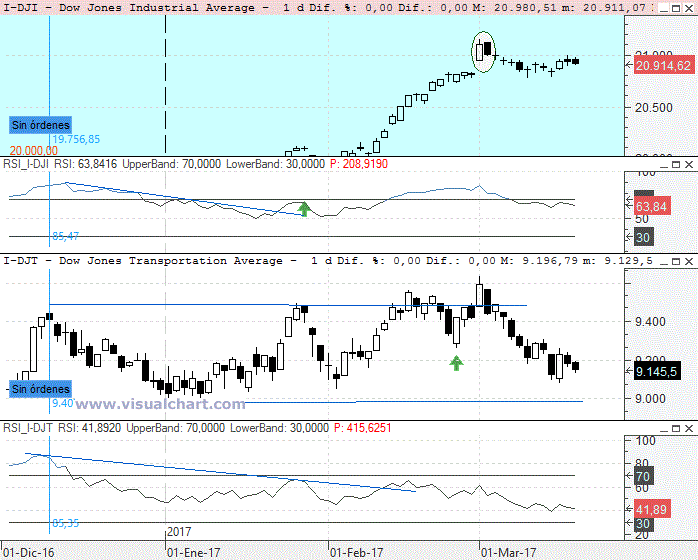The width and height of the screenshot is (698, 560).
Task: Close the I-DJT Transportation Average chart window
Action: tap(689, 261)
